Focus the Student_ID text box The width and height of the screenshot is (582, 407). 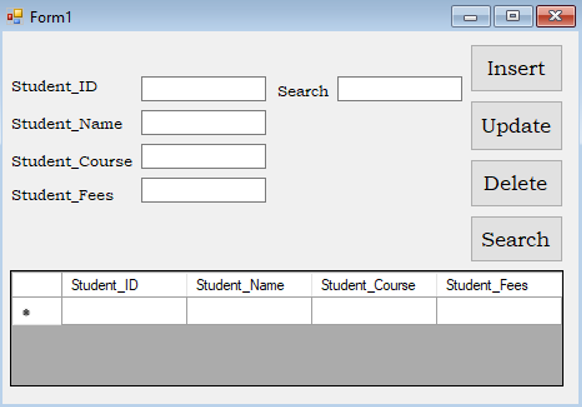coord(203,89)
